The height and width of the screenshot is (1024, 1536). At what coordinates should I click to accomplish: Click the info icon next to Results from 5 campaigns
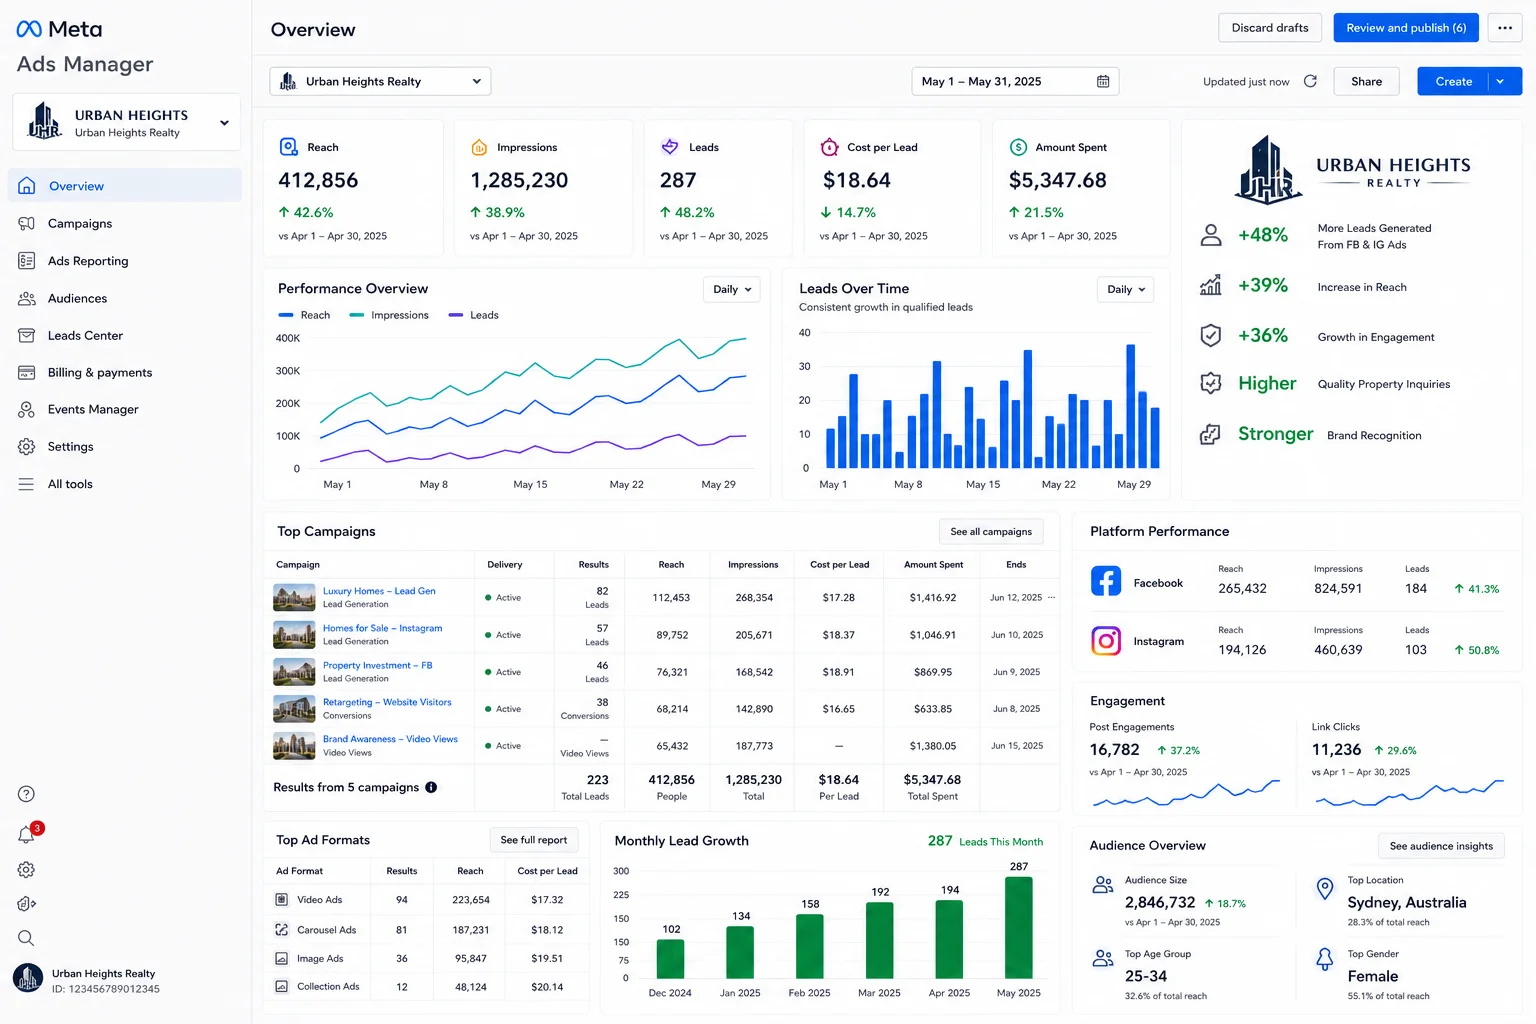(431, 787)
